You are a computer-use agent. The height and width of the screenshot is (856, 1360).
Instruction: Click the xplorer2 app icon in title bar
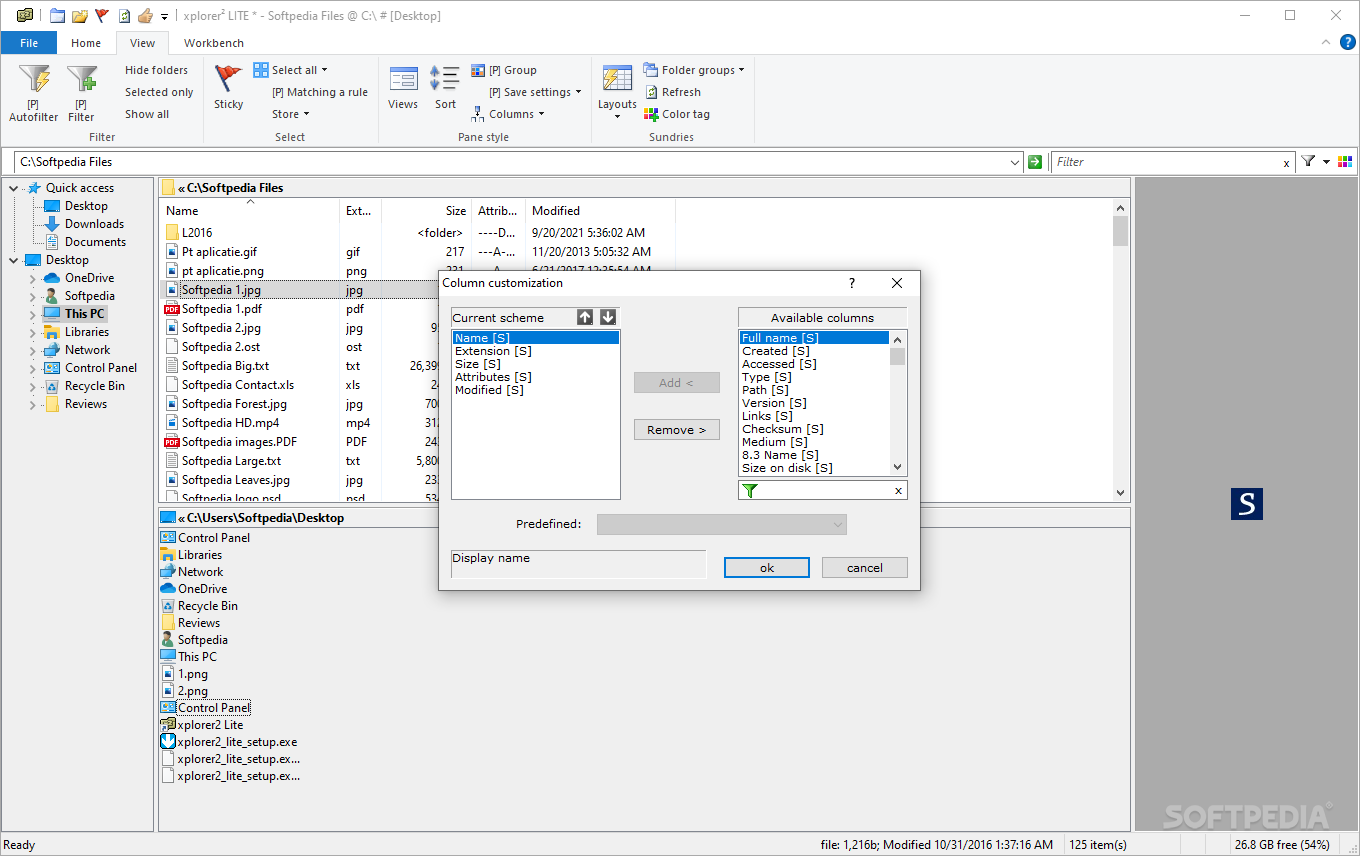(25, 16)
